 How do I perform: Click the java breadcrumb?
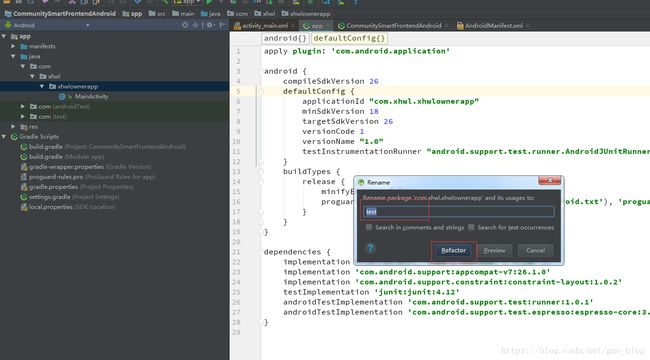click(x=211, y=14)
